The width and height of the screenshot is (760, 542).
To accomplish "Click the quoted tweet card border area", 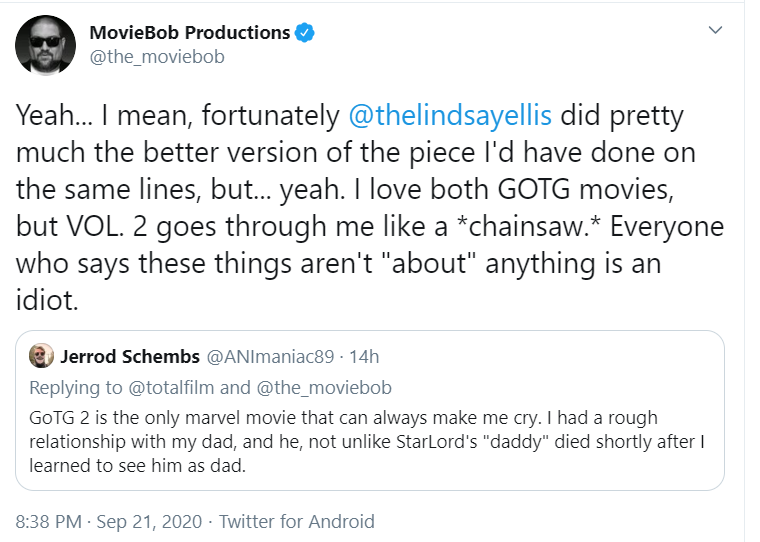I will [370, 410].
